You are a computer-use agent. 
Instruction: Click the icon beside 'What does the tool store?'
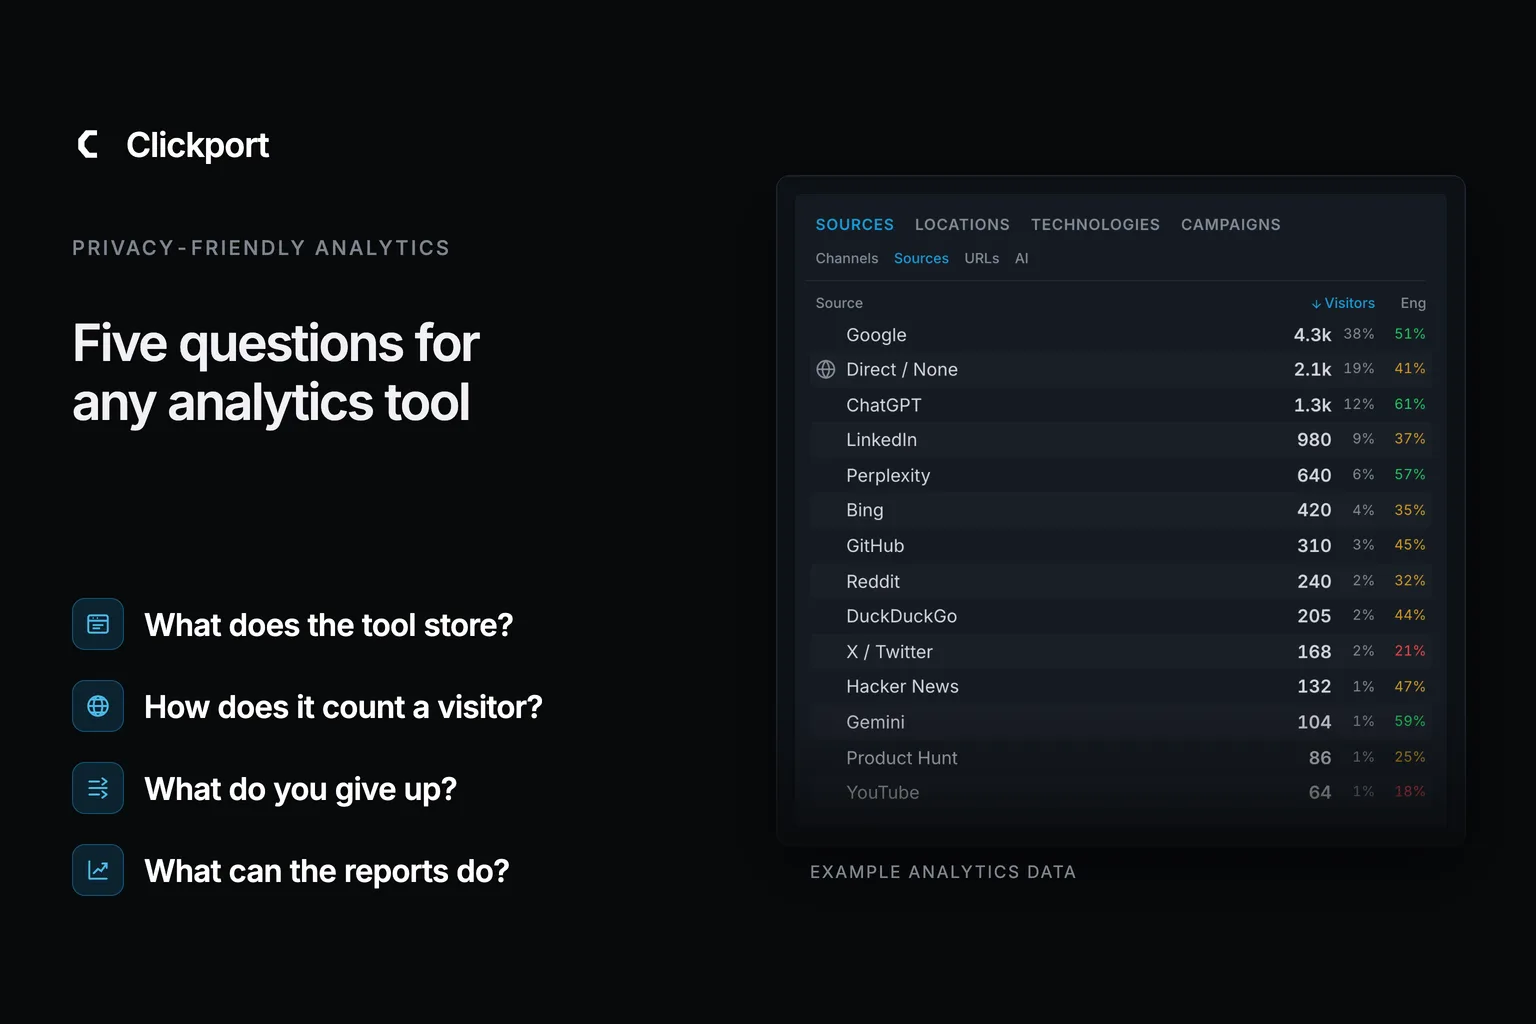pyautogui.click(x=98, y=624)
